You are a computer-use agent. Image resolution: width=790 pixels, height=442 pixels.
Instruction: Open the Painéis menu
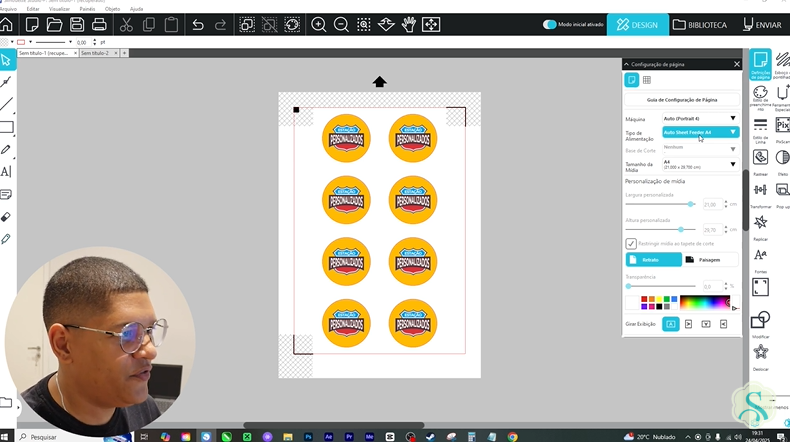pyautogui.click(x=87, y=9)
